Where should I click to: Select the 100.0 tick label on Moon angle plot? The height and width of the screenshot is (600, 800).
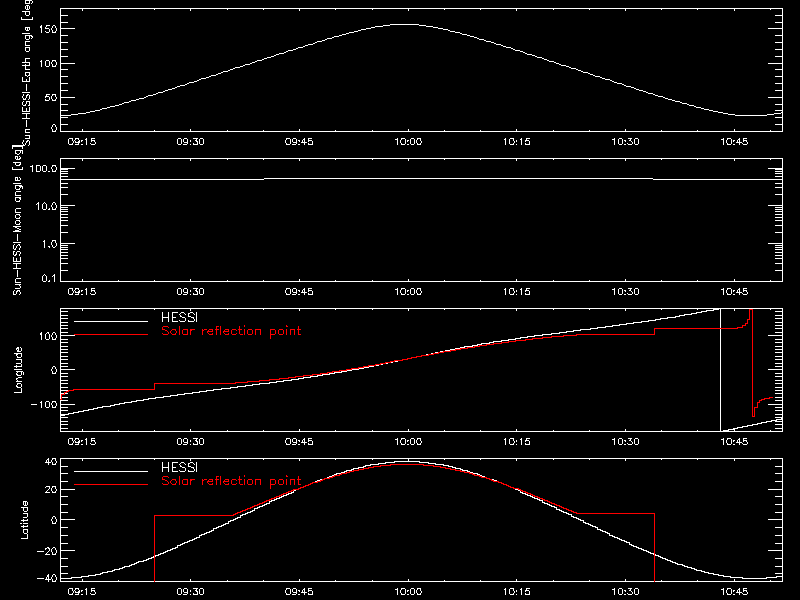pos(44,169)
